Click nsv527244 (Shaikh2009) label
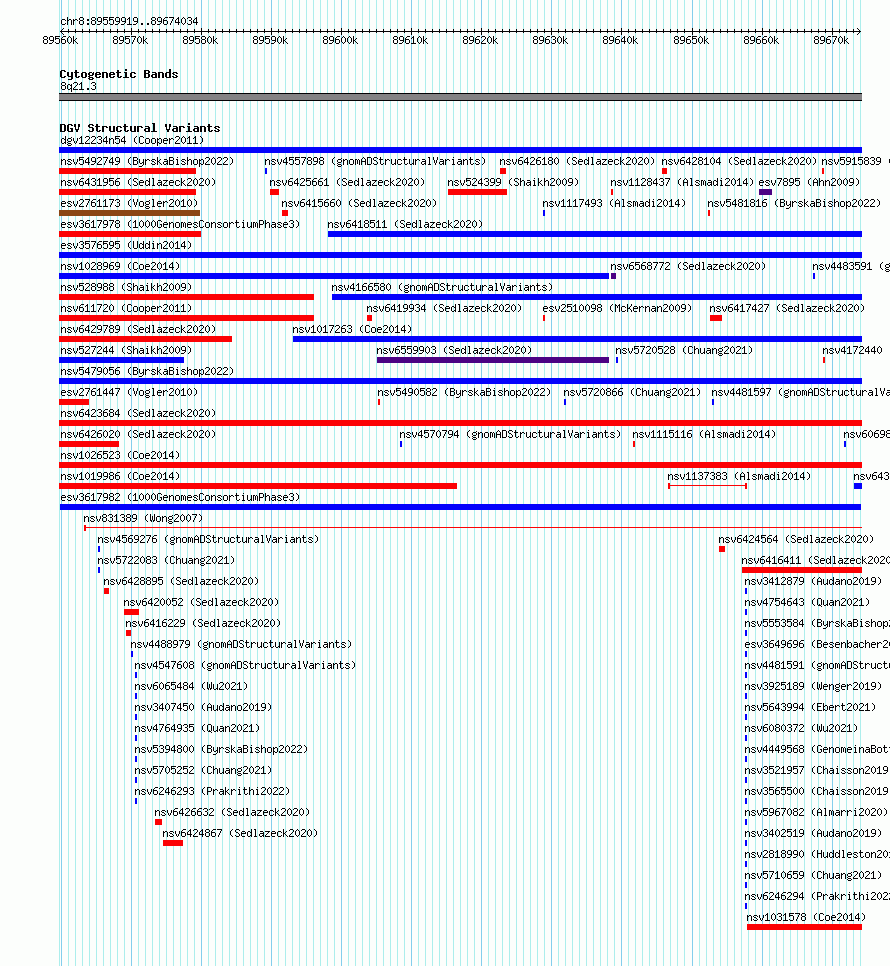Image resolution: width=890 pixels, height=966 pixels. click(x=126, y=350)
